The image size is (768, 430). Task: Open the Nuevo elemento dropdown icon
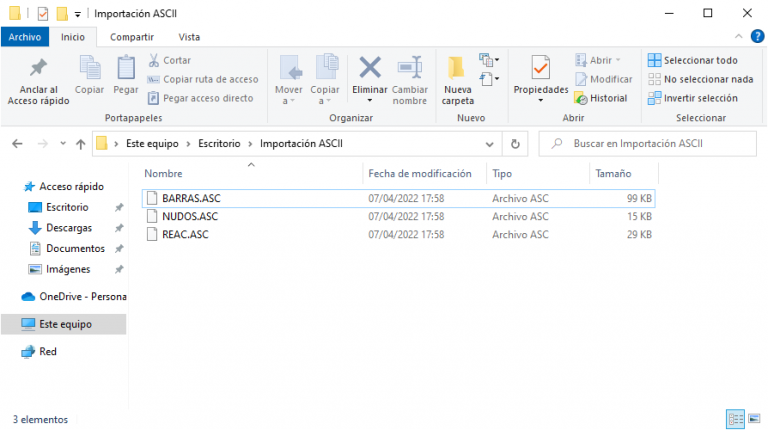489,60
